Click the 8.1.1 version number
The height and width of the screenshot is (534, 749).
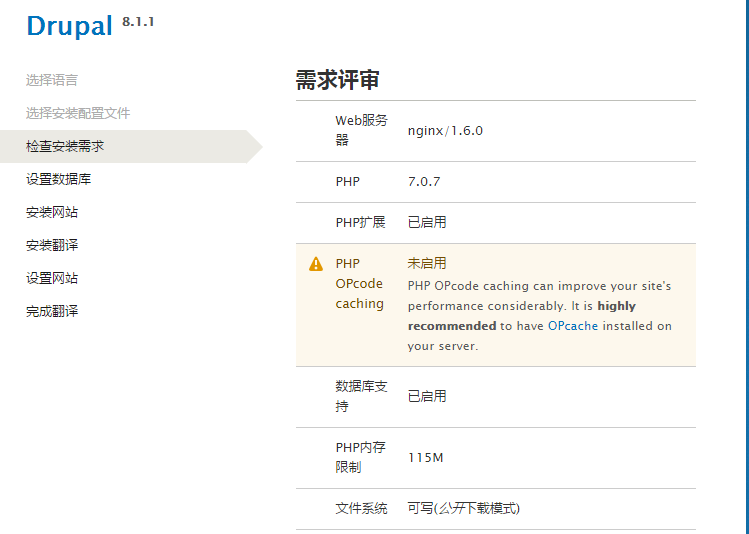pos(139,20)
